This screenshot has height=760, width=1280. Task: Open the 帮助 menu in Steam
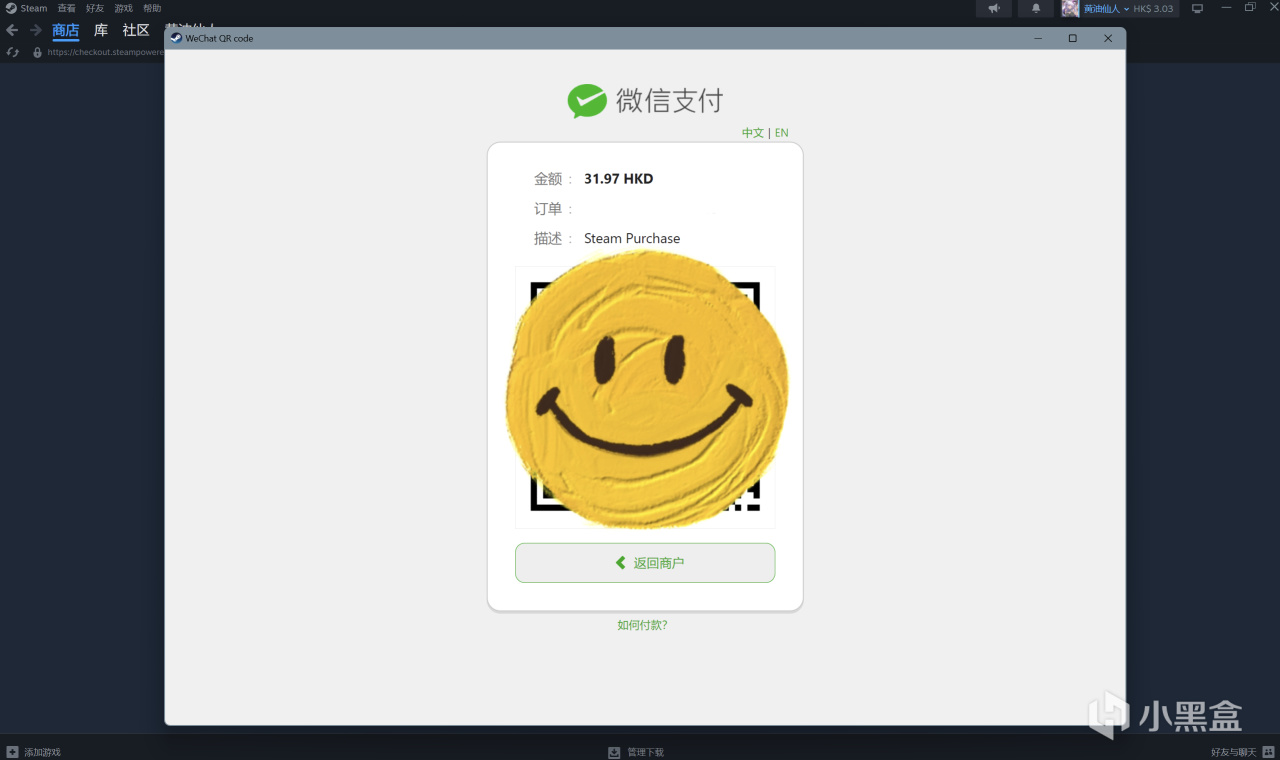coord(152,8)
